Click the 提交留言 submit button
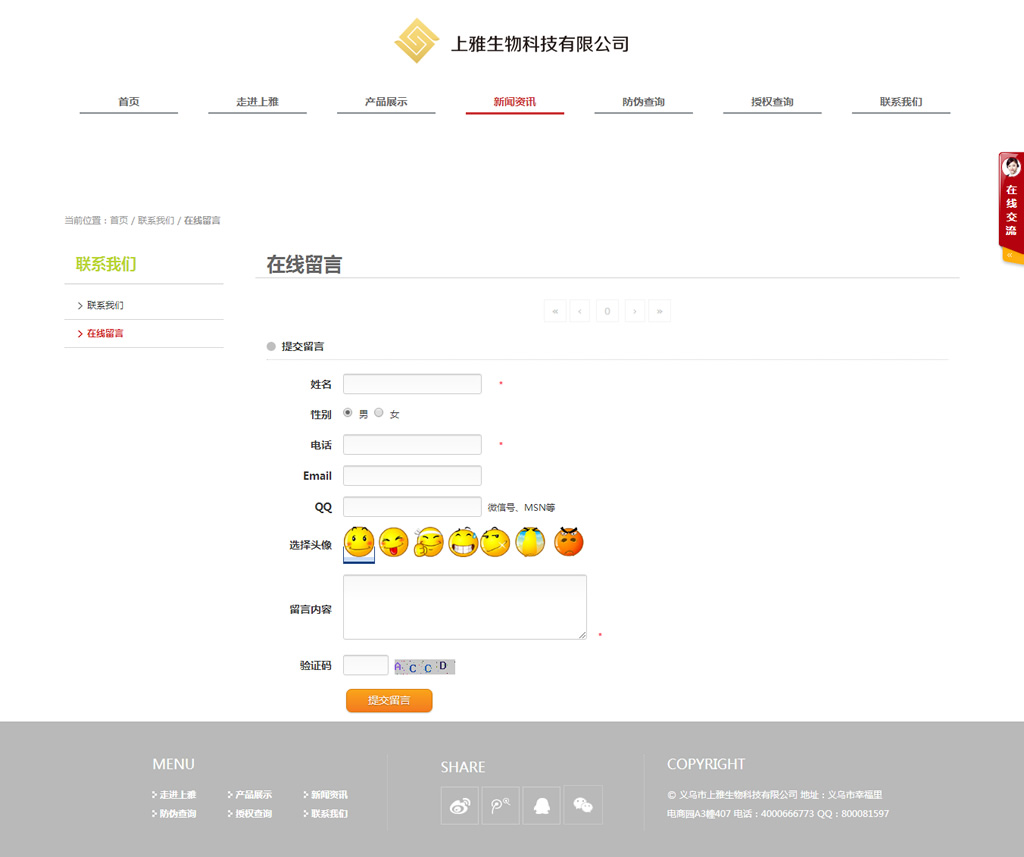 click(389, 700)
